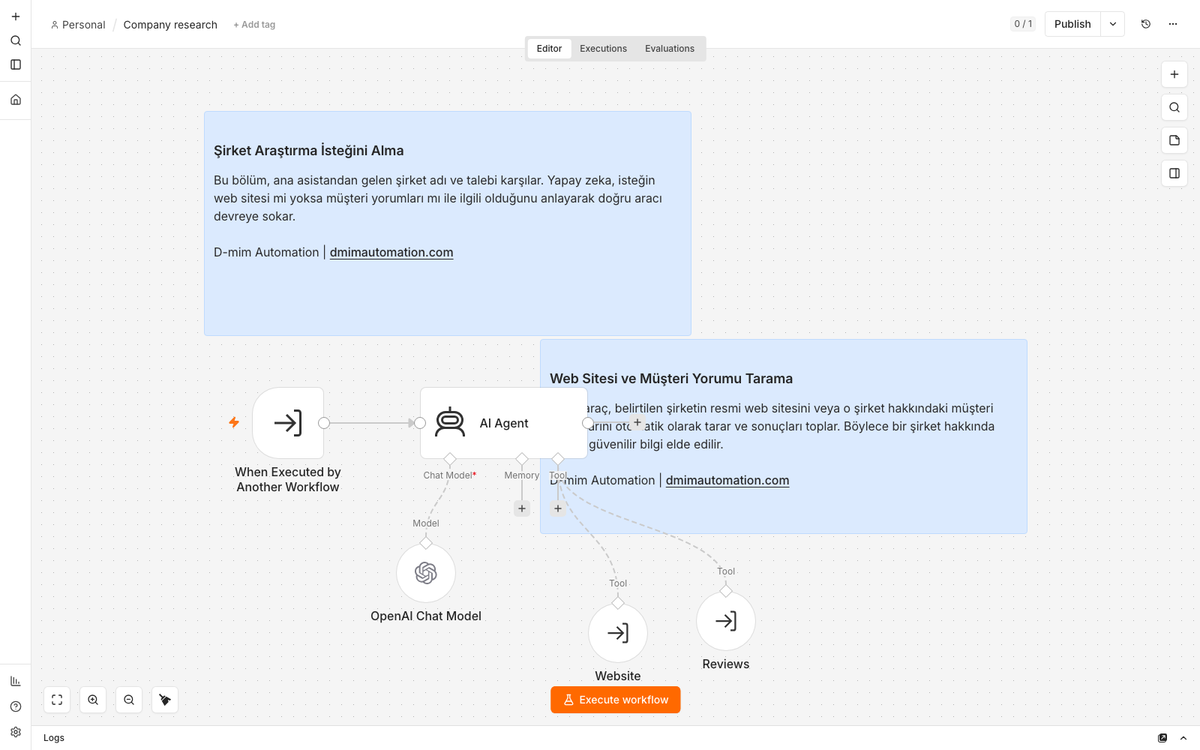Select the OpenAI Chat Model node

[426, 573]
